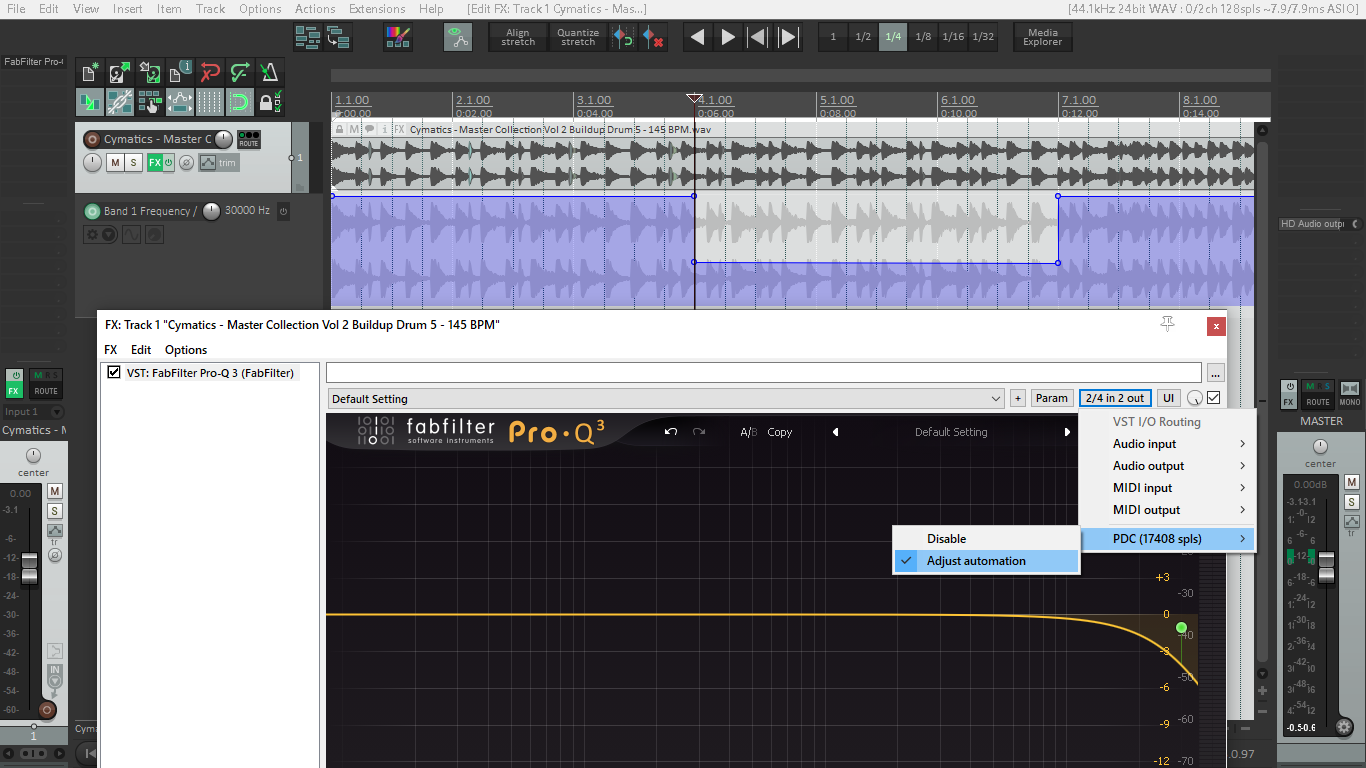
Task: Click the right arrow play icon
Action: [728, 38]
